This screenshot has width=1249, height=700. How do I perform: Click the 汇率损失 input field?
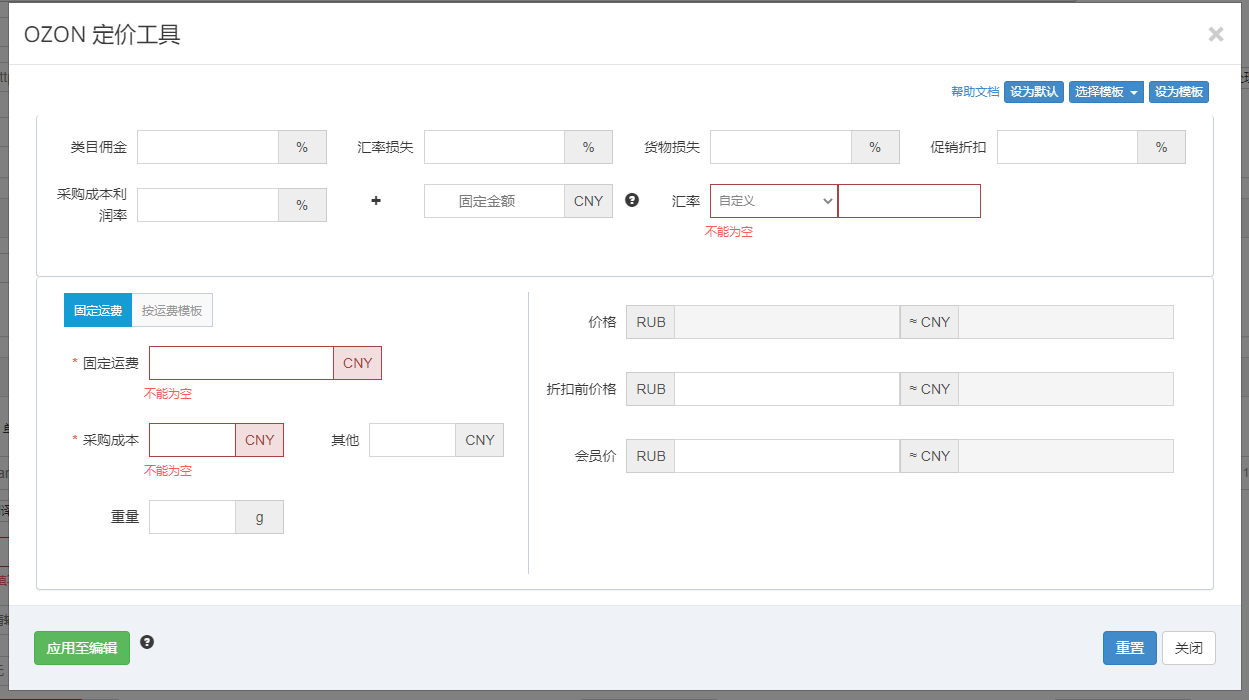pos(494,147)
